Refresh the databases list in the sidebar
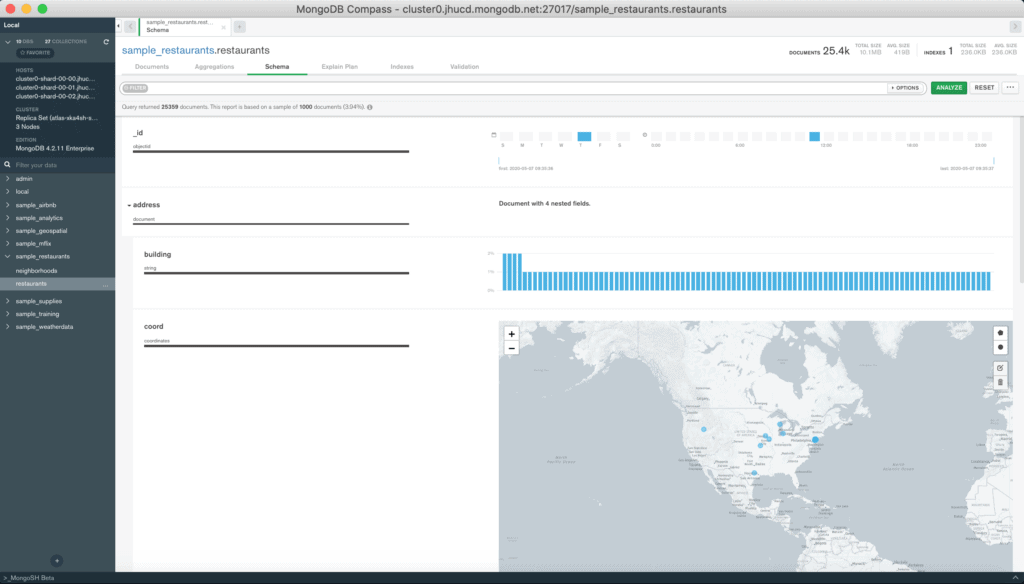Viewport: 1024px width, 584px height. pos(106,42)
